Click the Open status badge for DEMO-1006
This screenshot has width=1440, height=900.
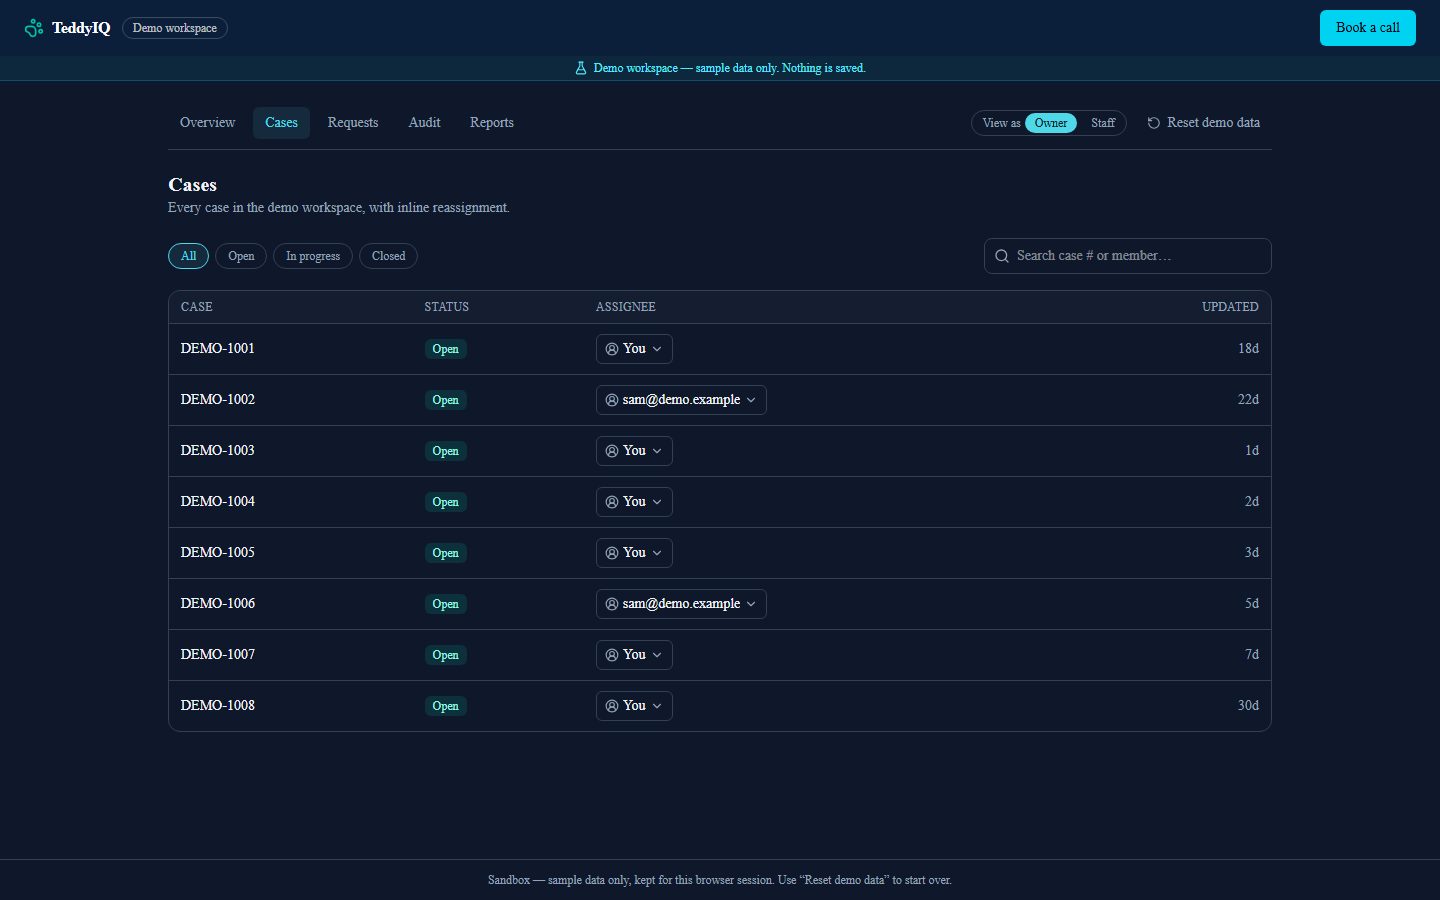point(445,604)
